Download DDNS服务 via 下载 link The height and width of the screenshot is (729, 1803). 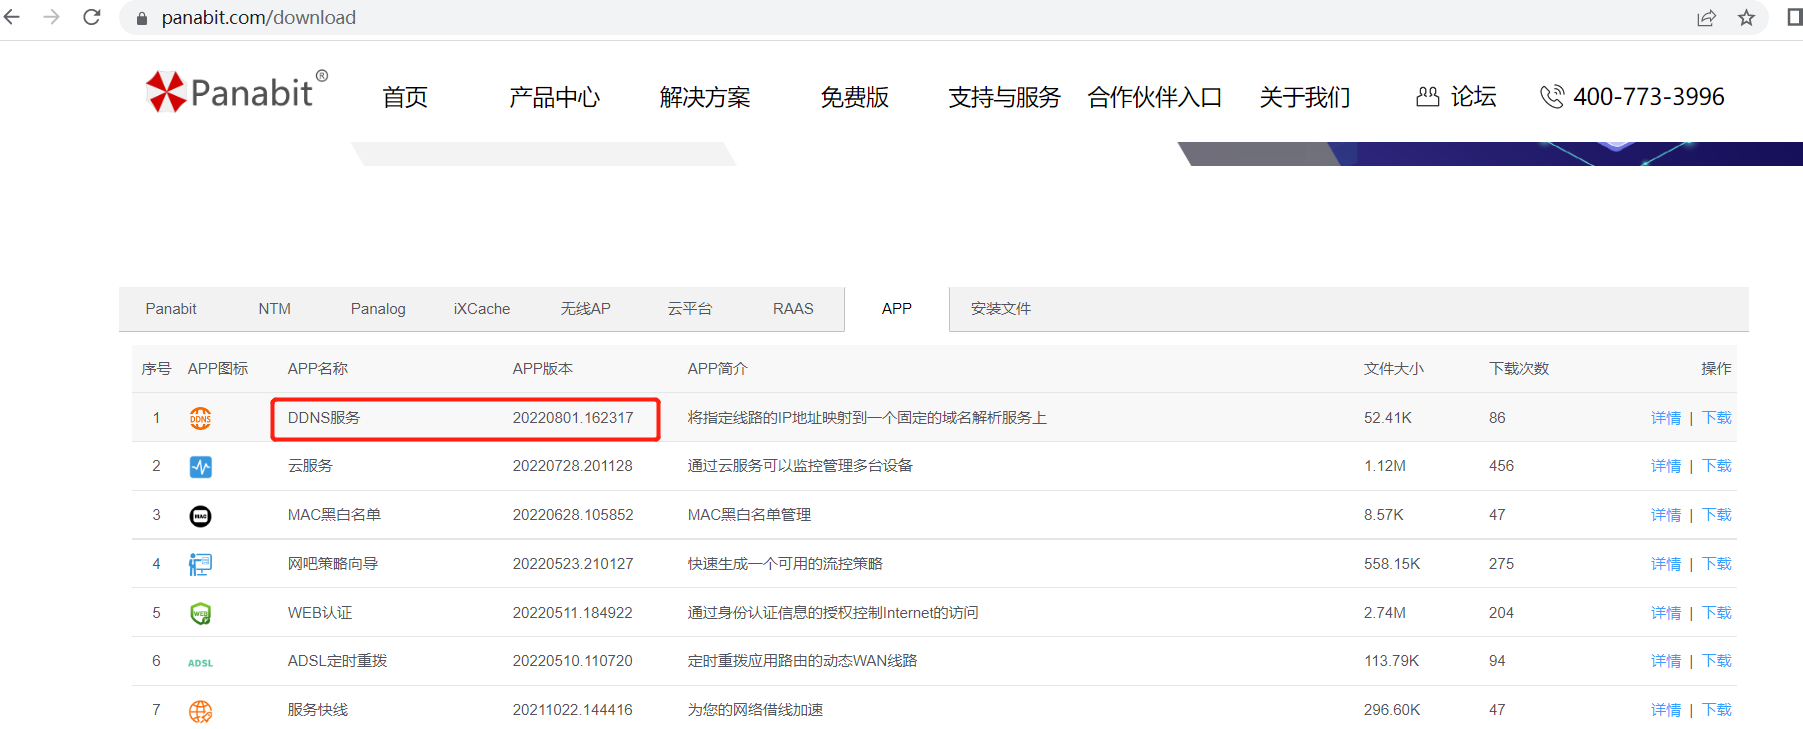tap(1717, 418)
